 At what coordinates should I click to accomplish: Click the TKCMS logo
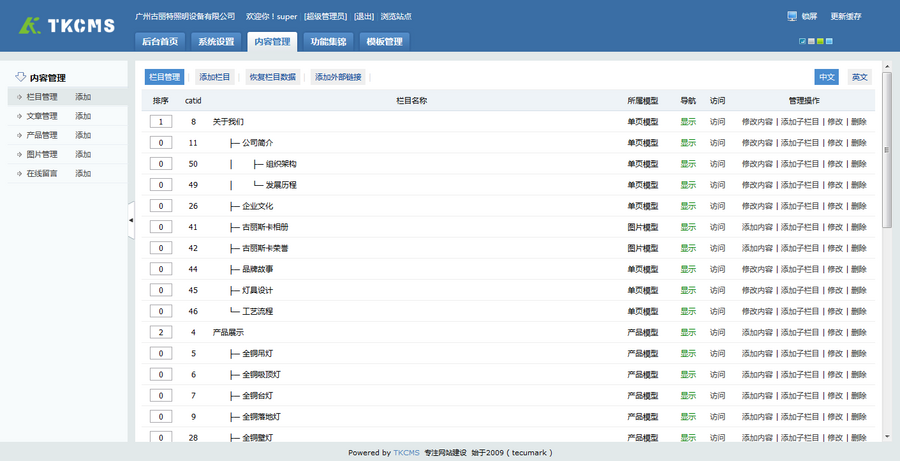point(67,25)
